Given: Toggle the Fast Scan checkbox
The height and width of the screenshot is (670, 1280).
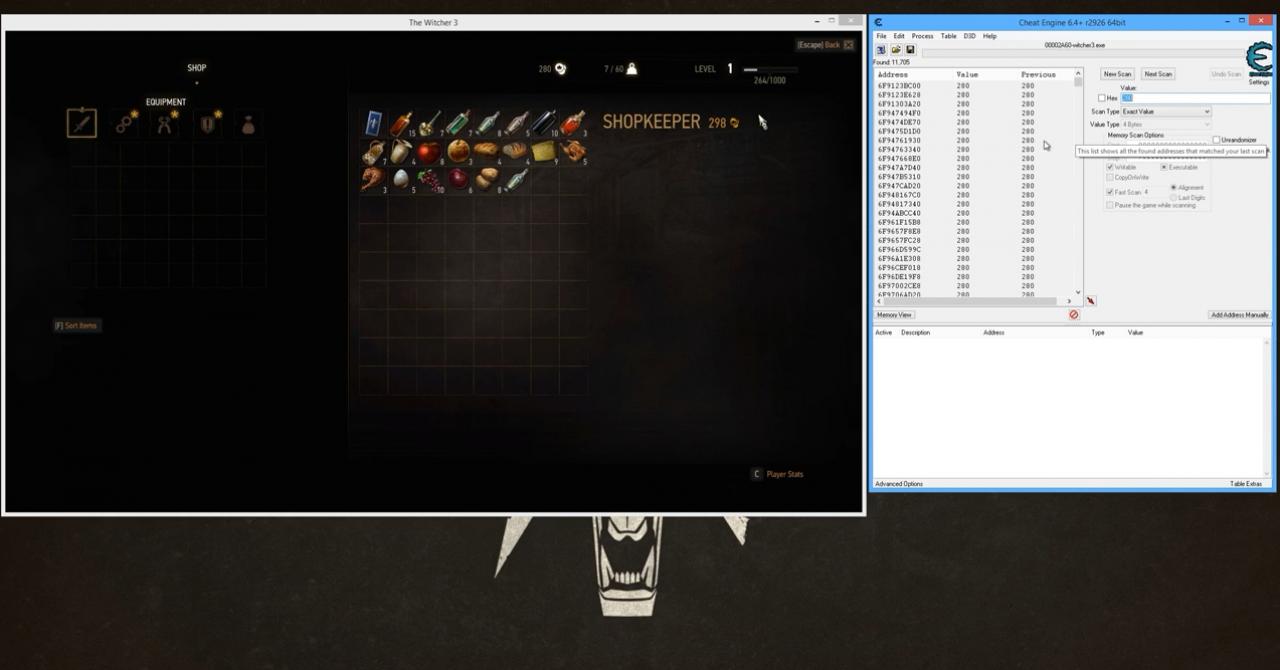Looking at the screenshot, I should 1110,192.
